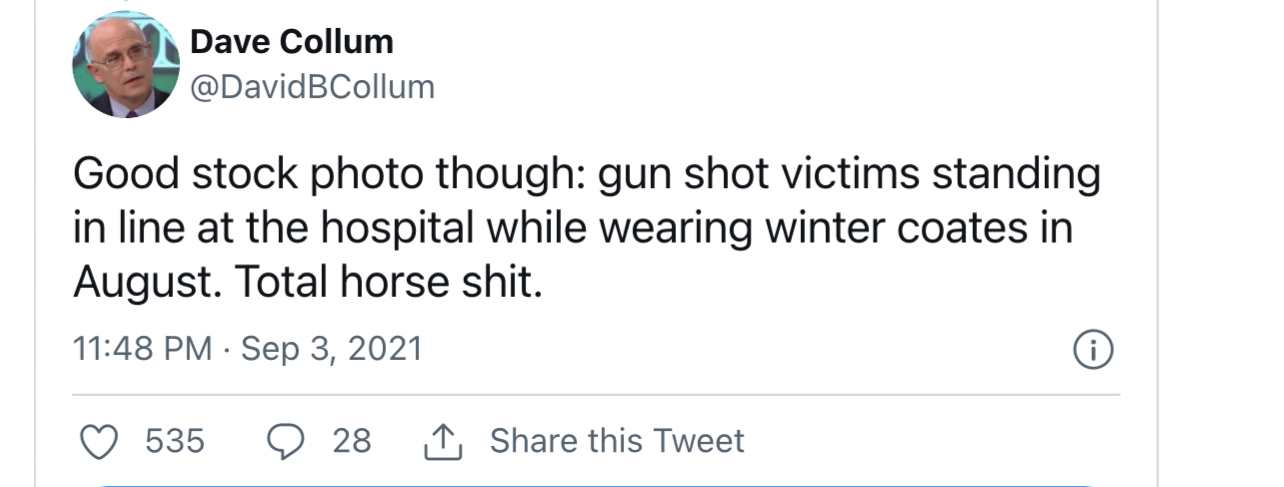Like the tweet with the heart icon

98,441
